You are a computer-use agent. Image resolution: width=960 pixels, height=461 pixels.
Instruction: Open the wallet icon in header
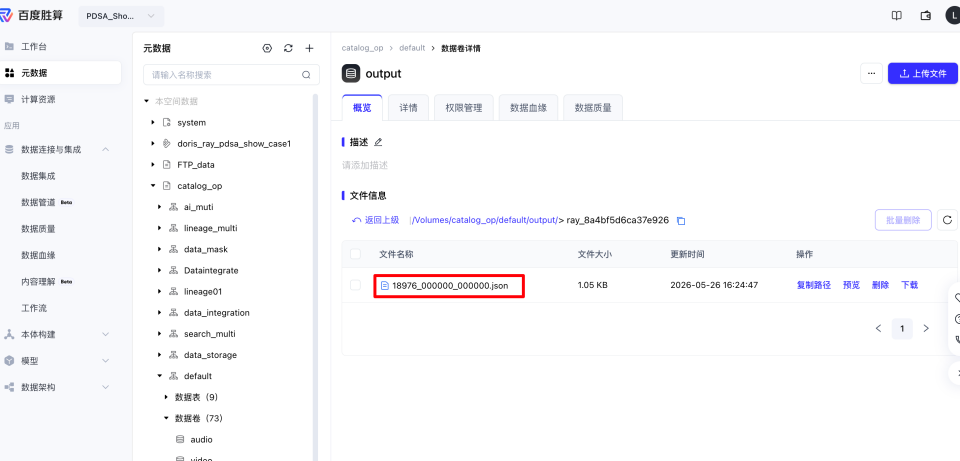point(926,16)
